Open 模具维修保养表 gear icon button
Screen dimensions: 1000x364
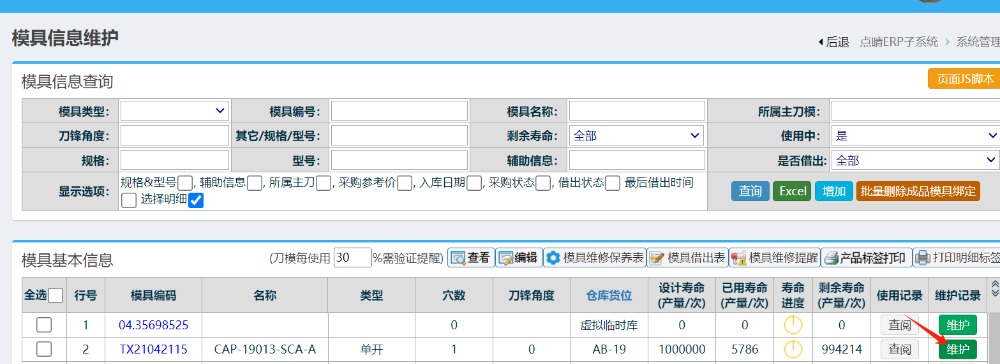click(594, 258)
